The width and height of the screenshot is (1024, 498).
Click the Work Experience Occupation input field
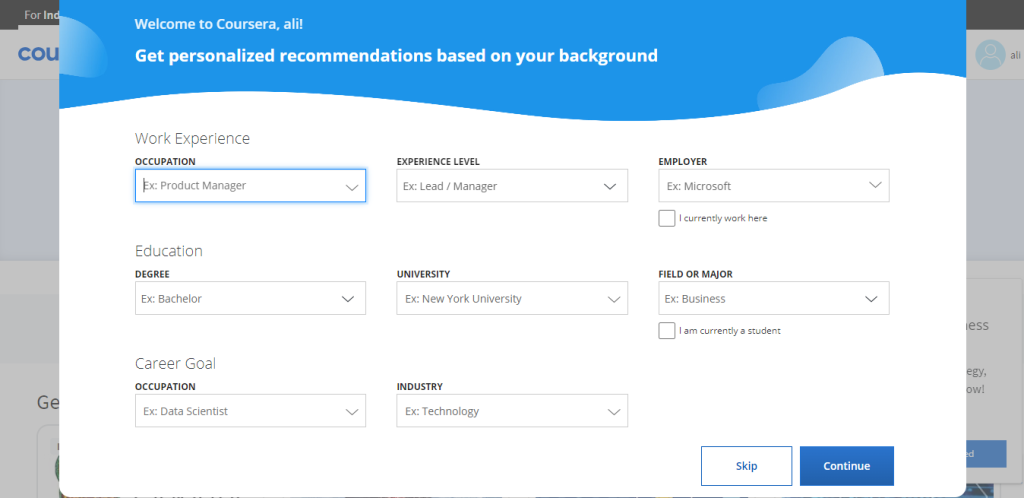pos(250,185)
